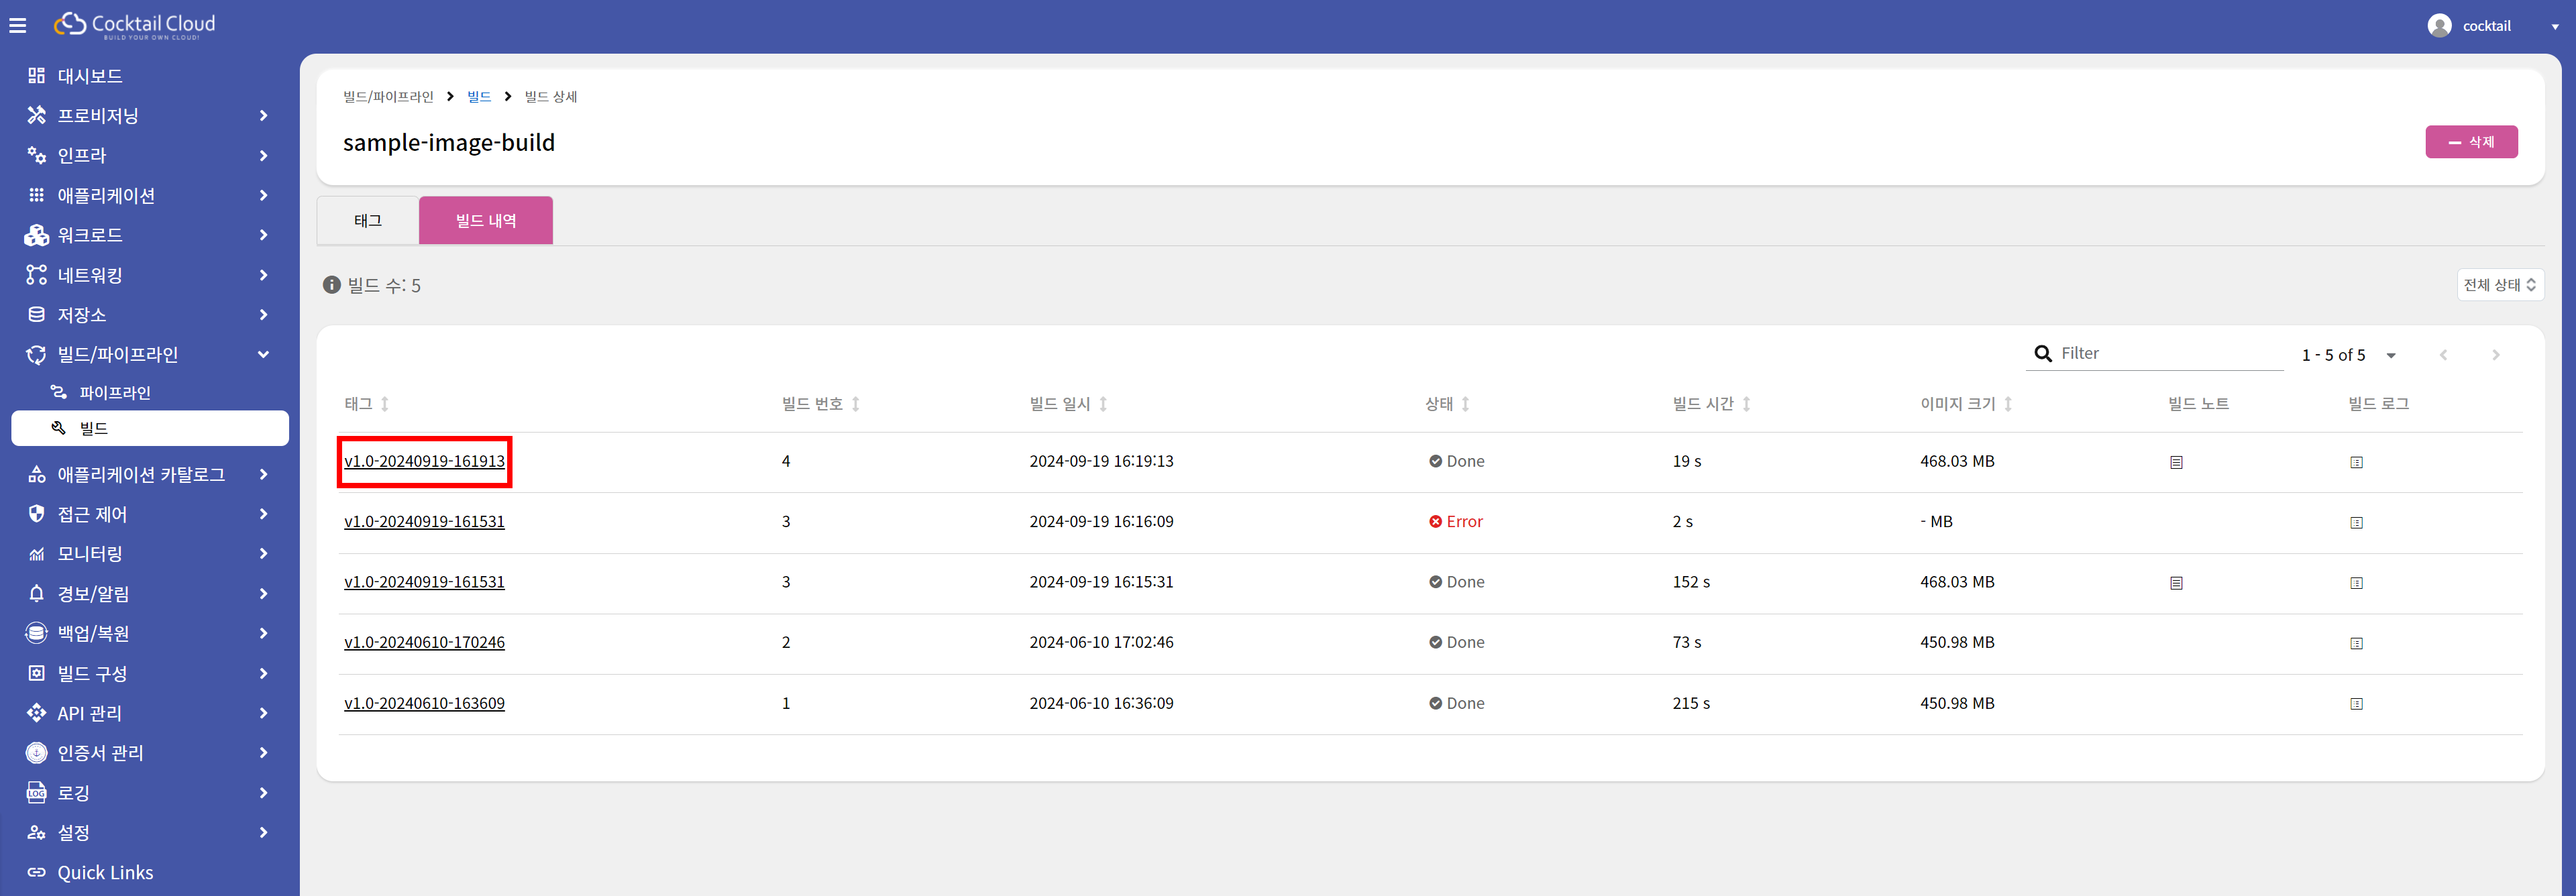Click the build count info icon
The width and height of the screenshot is (2576, 896).
point(332,285)
